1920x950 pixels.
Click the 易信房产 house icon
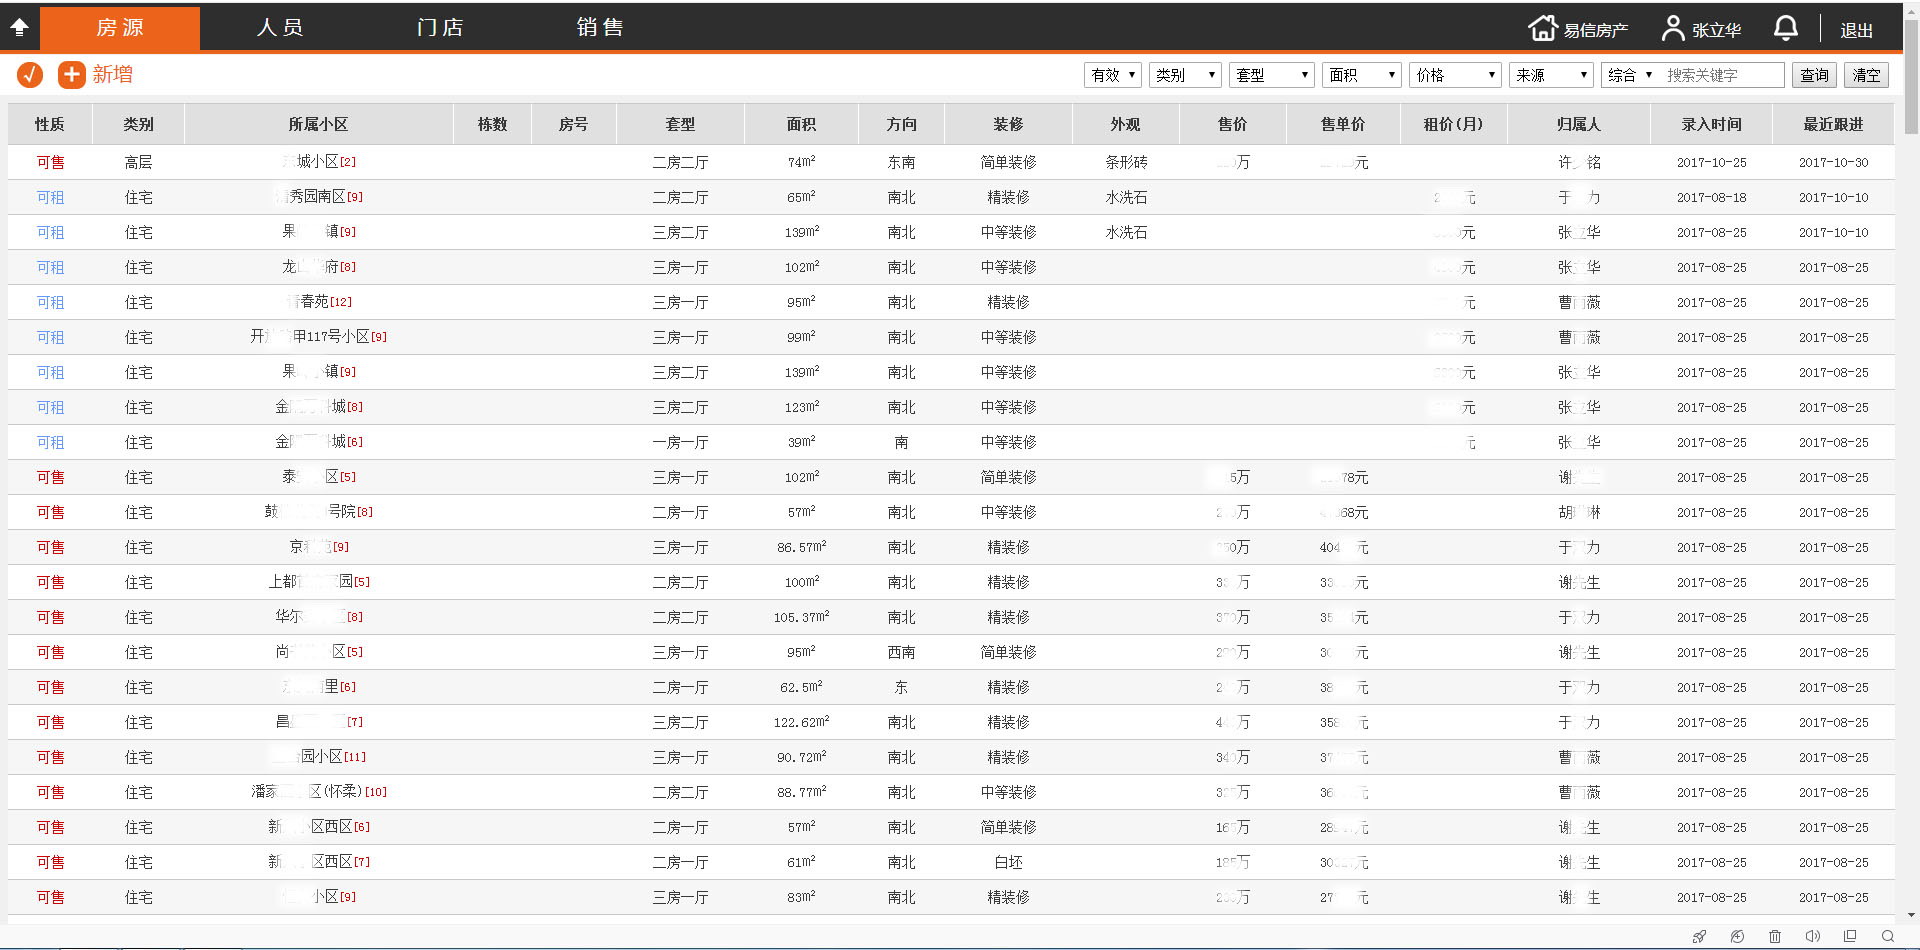(x=1543, y=29)
